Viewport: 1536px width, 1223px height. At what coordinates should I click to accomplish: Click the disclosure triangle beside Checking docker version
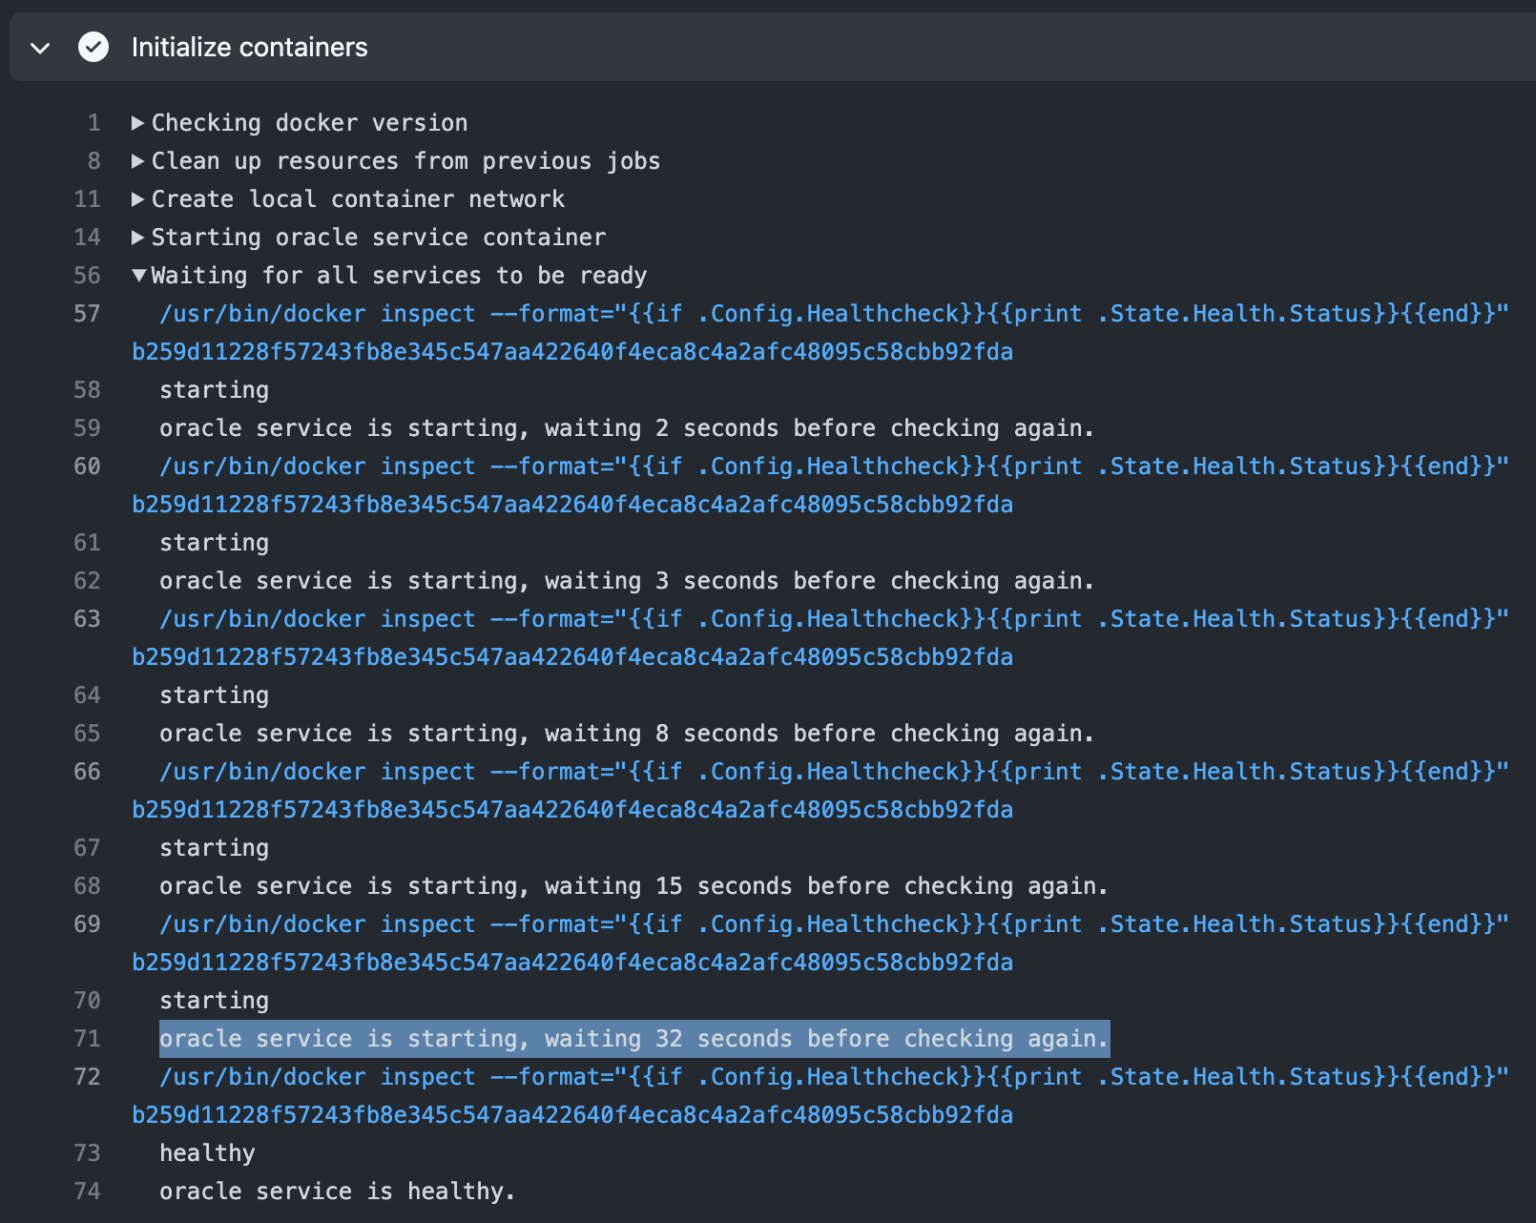pos(139,122)
